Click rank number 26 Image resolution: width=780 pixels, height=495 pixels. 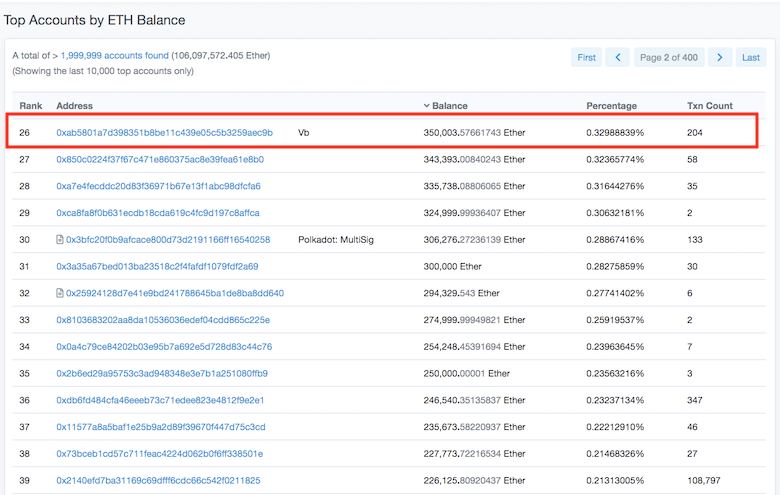pyautogui.click(x=24, y=133)
